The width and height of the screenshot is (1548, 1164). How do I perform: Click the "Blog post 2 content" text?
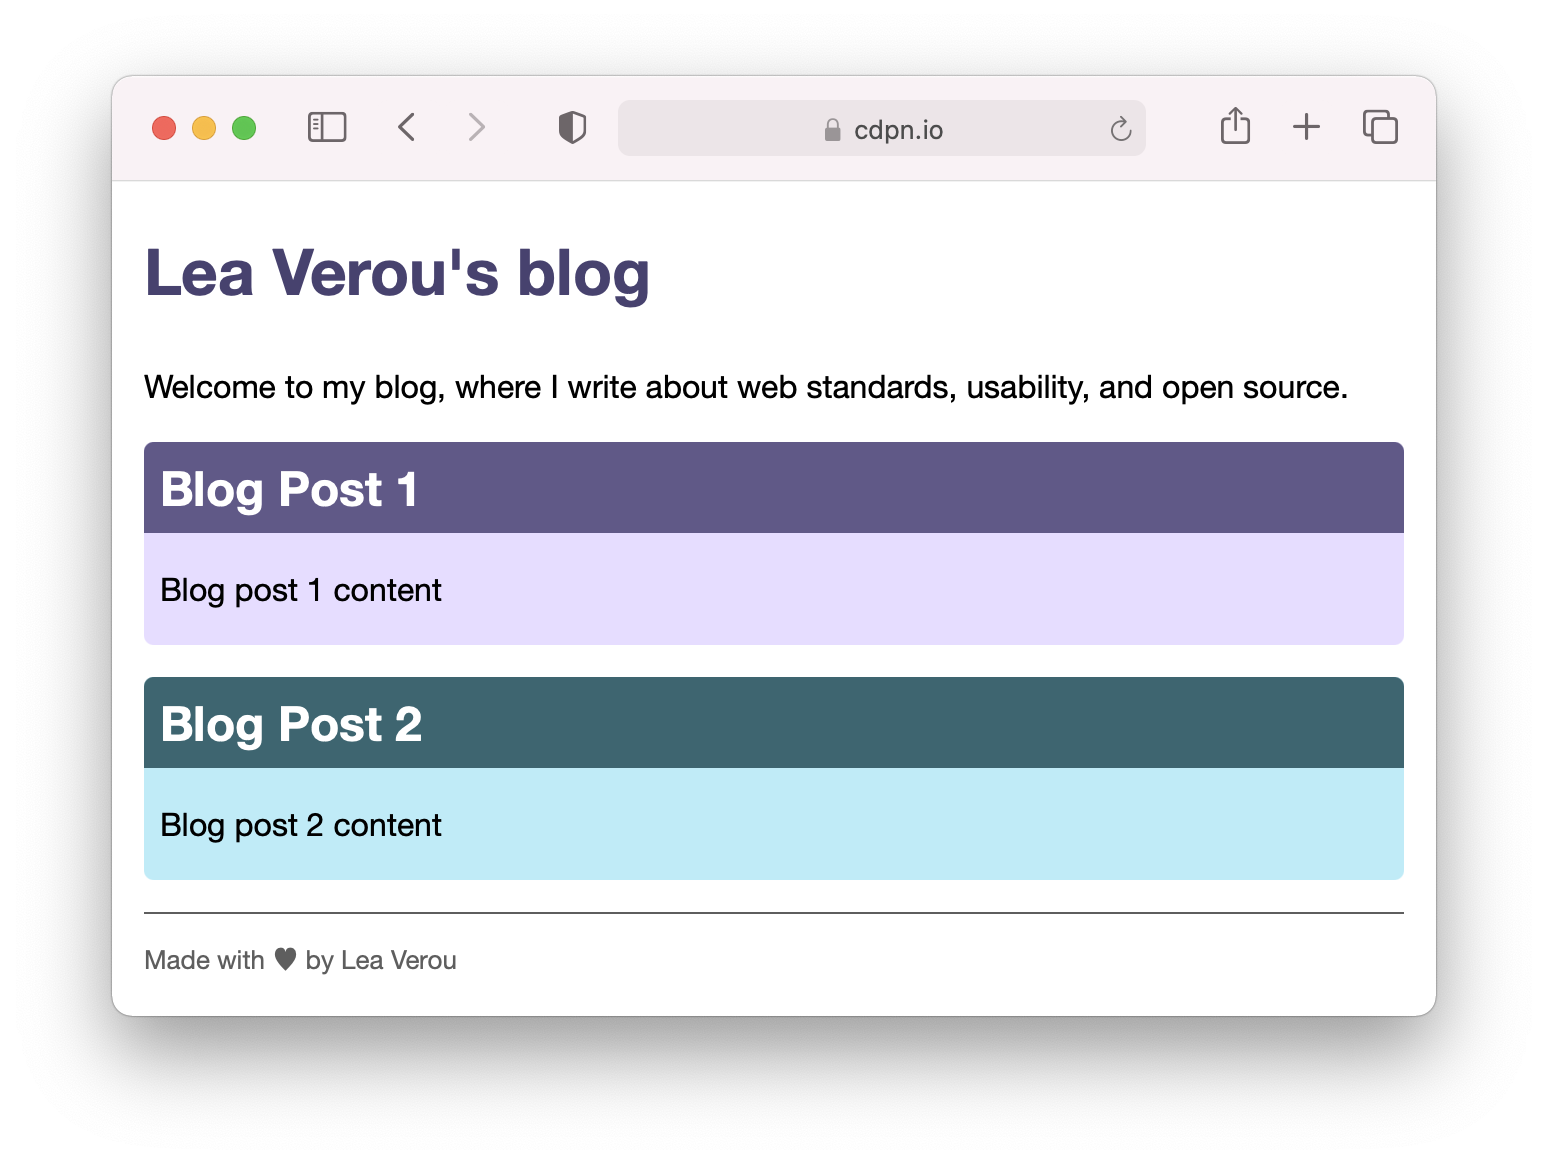[300, 825]
